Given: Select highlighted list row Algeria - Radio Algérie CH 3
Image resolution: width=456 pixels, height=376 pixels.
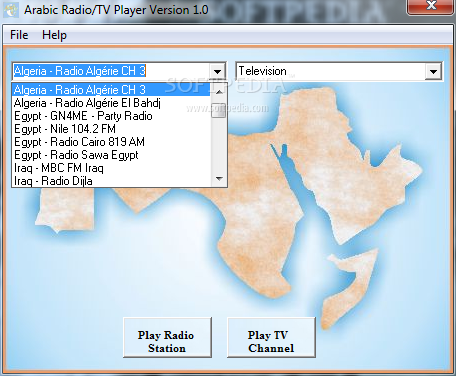Looking at the screenshot, I should pyautogui.click(x=111, y=90).
